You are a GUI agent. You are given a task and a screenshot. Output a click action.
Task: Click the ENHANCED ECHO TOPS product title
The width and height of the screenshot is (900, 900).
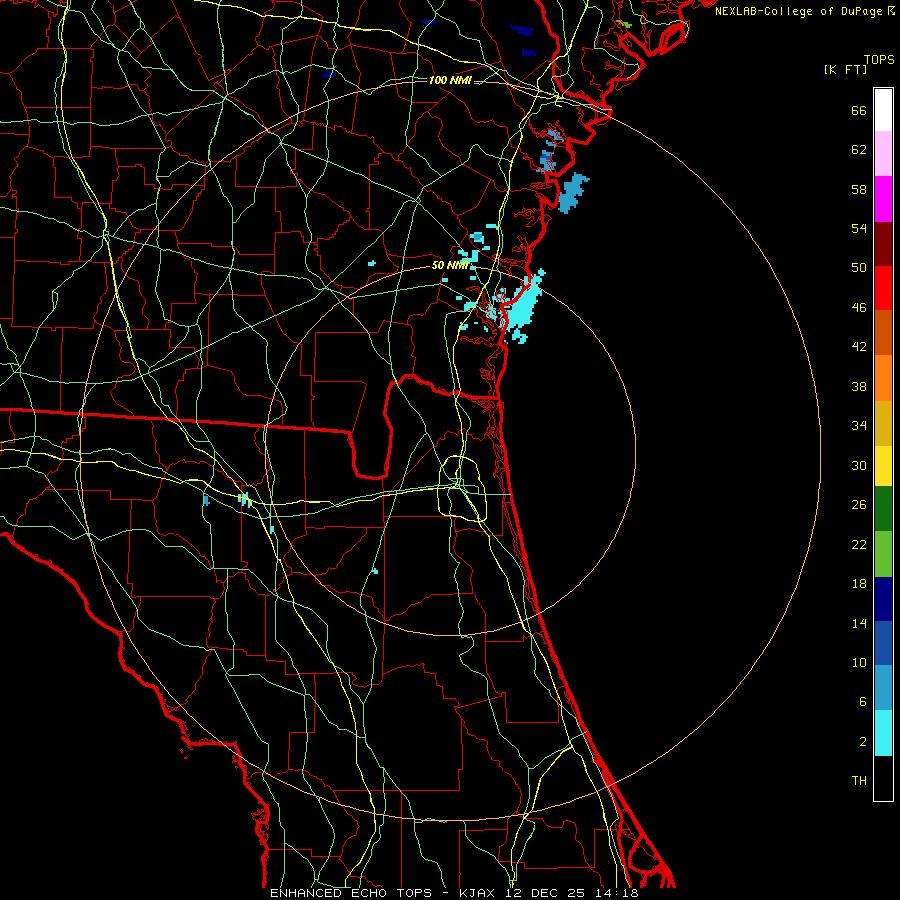click(350, 893)
